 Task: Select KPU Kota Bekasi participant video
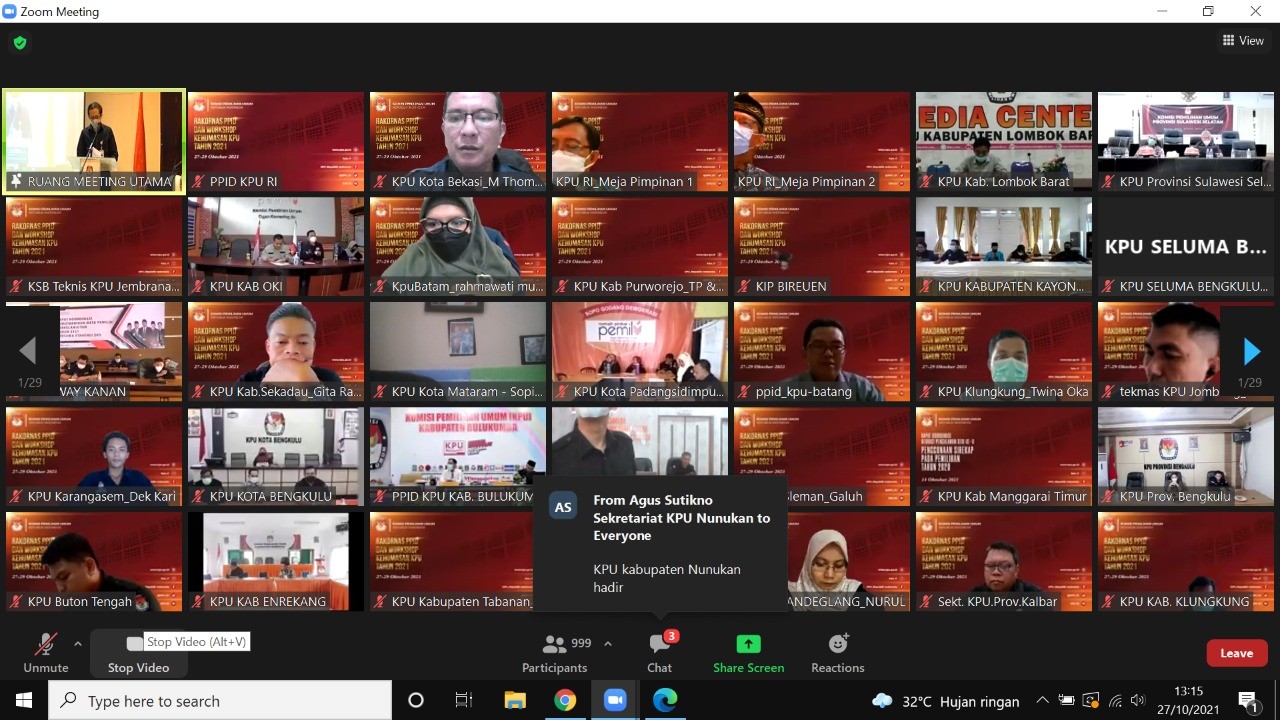(458, 140)
